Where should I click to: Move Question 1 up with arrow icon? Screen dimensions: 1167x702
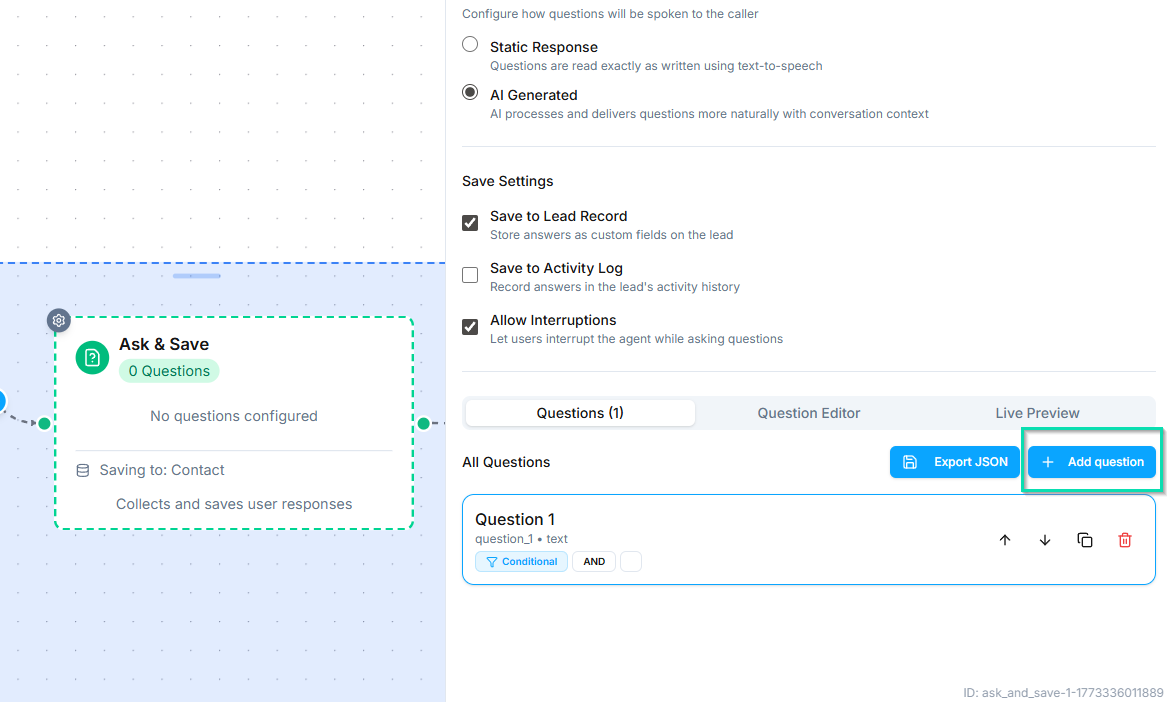(1005, 540)
